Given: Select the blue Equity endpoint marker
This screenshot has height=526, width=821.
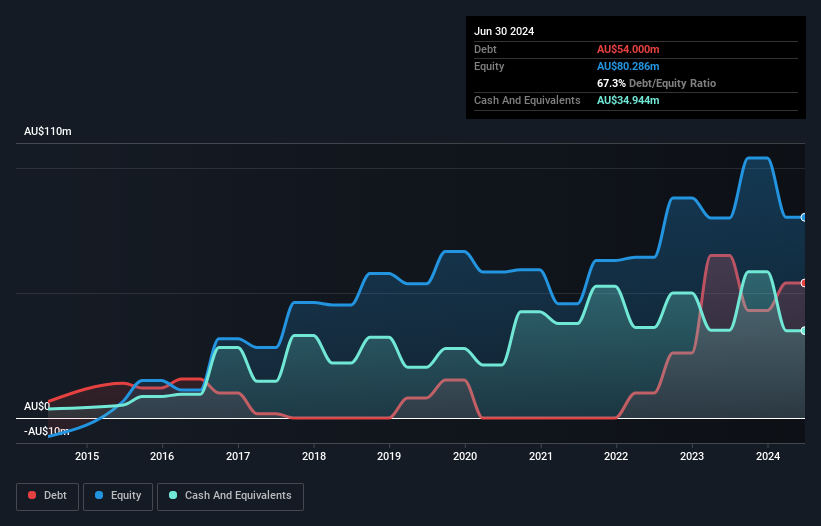Looking at the screenshot, I should pyautogui.click(x=804, y=217).
